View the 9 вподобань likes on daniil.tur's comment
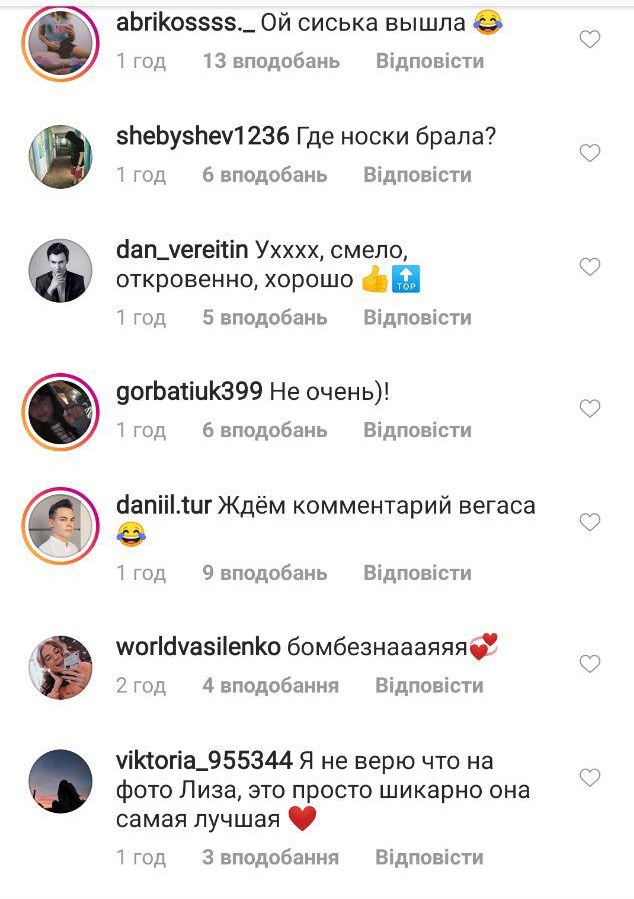The height and width of the screenshot is (899, 634). (x=265, y=573)
